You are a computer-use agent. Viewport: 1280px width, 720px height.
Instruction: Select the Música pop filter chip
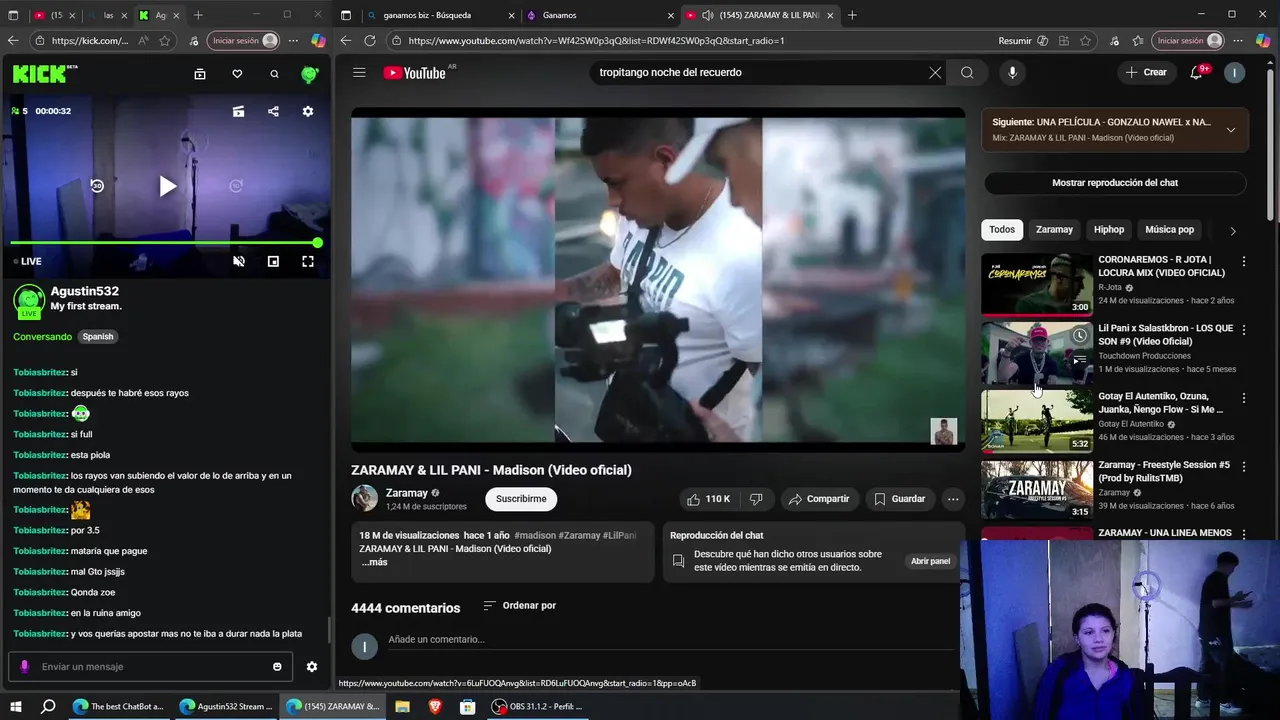1169,230
